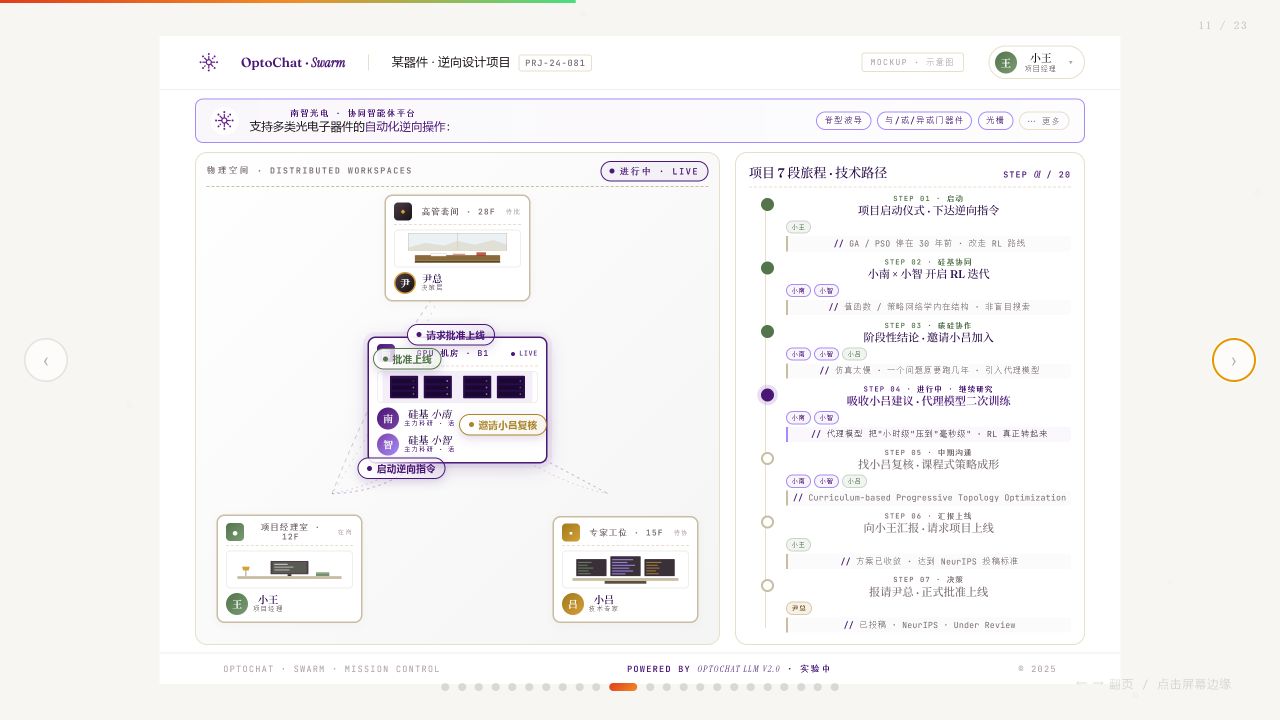Go to the previous slide with the left arrow
The width and height of the screenshot is (1280, 720).
46,360
